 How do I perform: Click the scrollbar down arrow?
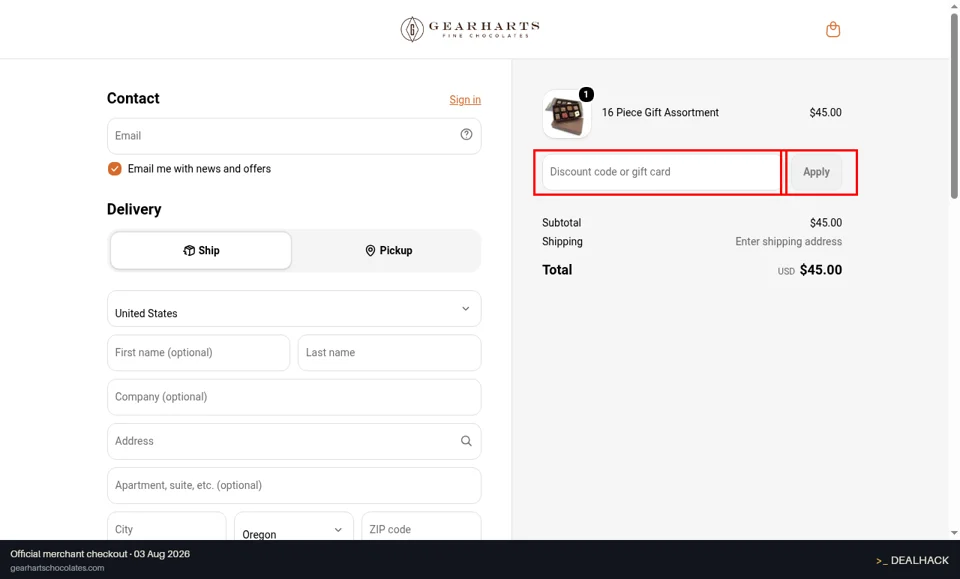click(954, 533)
